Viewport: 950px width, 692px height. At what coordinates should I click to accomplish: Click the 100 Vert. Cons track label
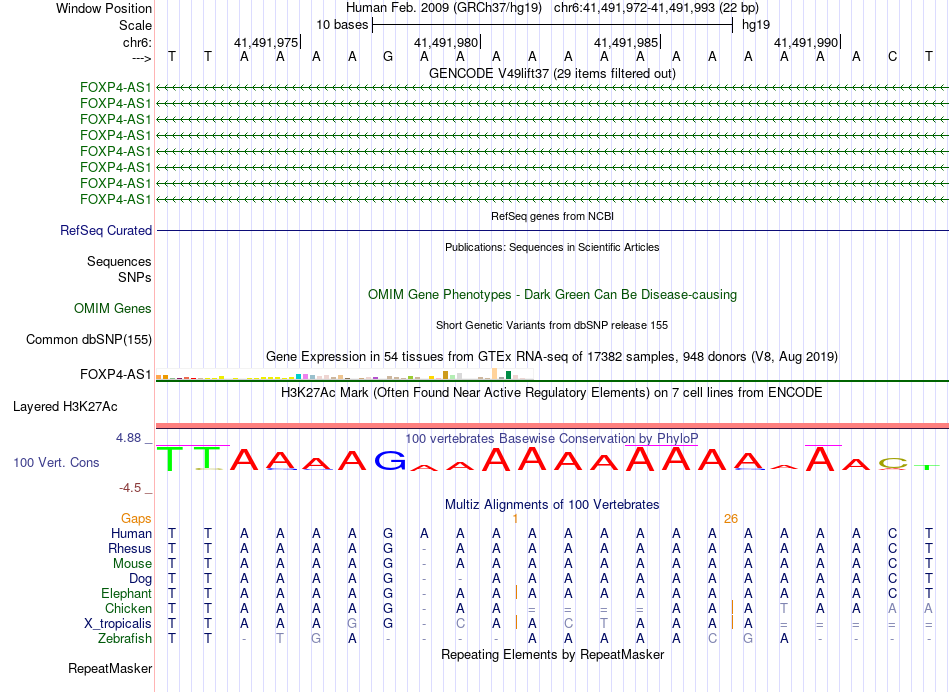tap(56, 463)
